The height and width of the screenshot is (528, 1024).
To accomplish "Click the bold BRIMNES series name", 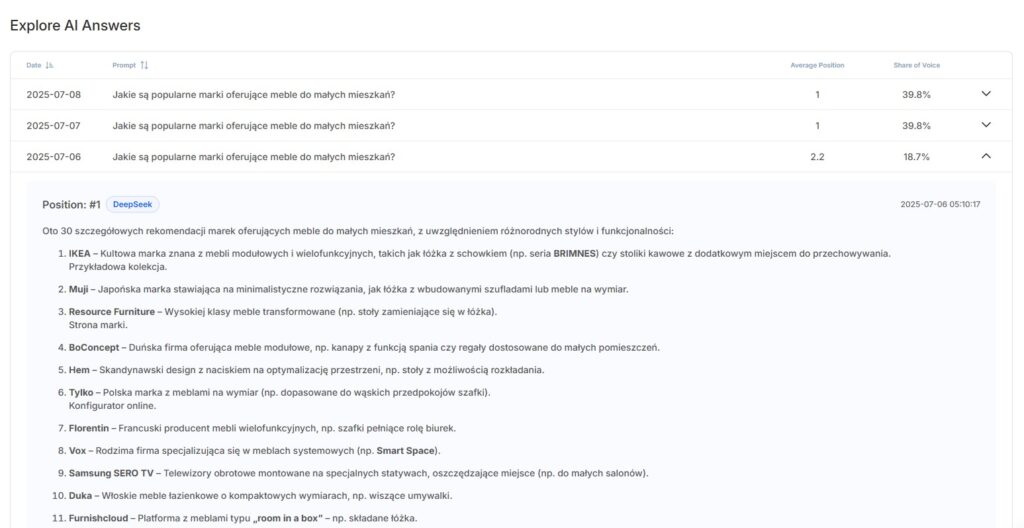I will click(x=575, y=254).
